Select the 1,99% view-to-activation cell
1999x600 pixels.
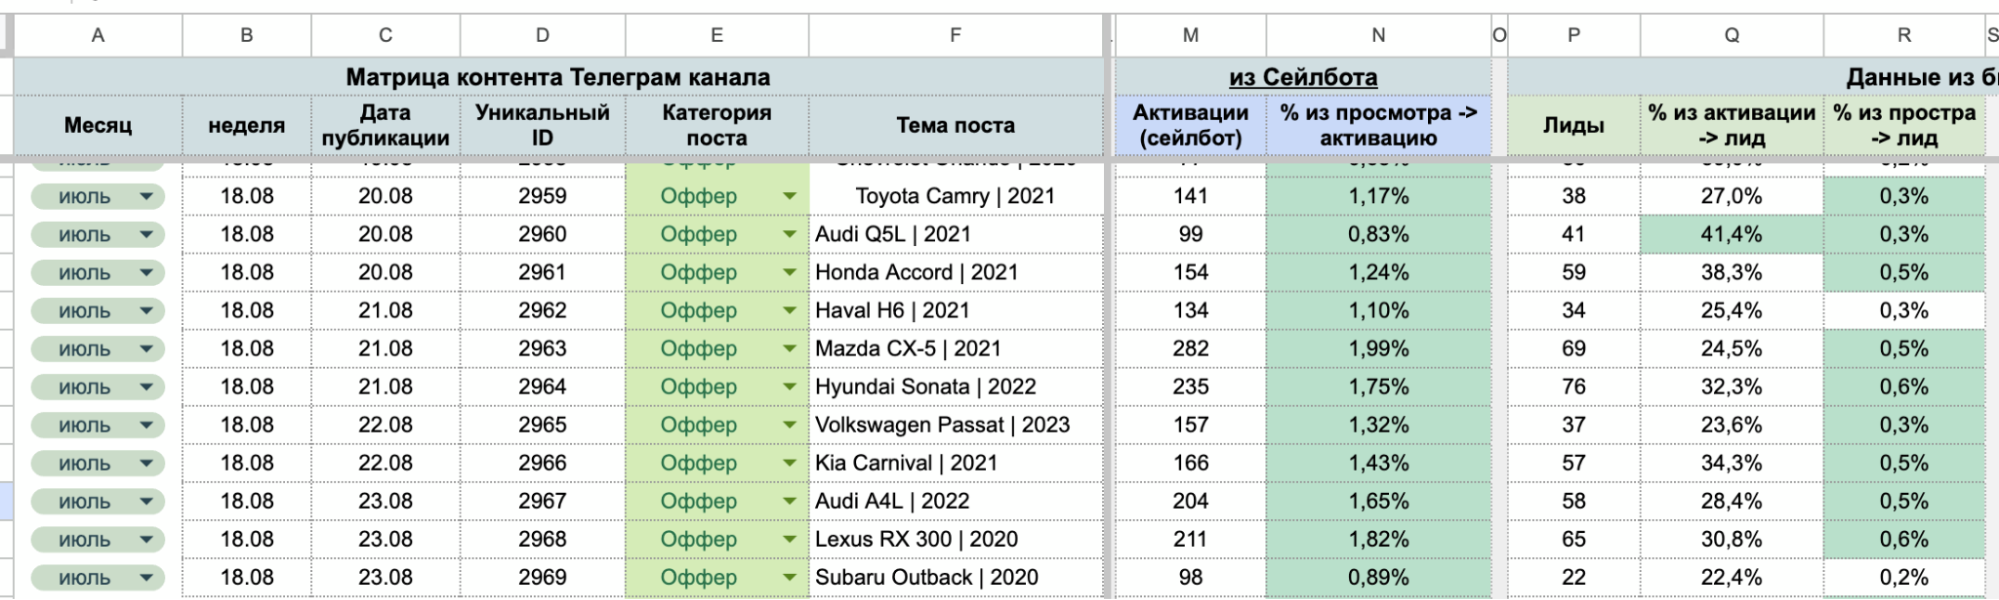1378,348
